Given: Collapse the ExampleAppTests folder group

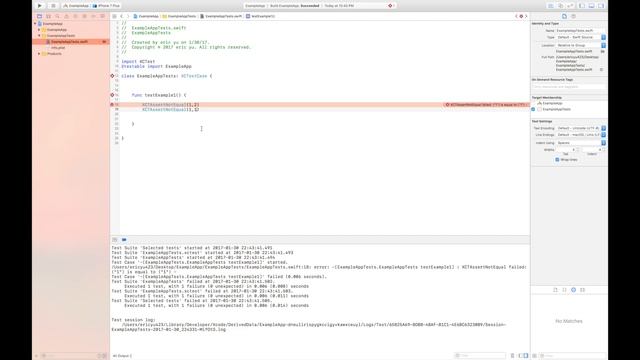Looking at the screenshot, I should point(39,36).
